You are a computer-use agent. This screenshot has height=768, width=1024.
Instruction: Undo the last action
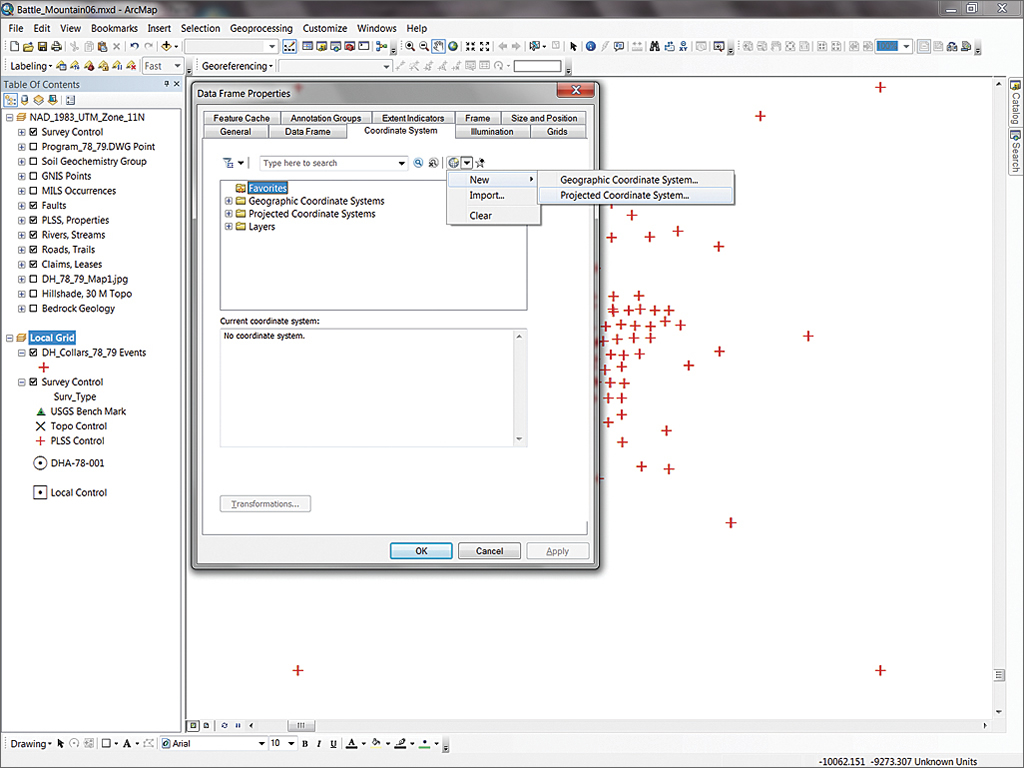[134, 46]
